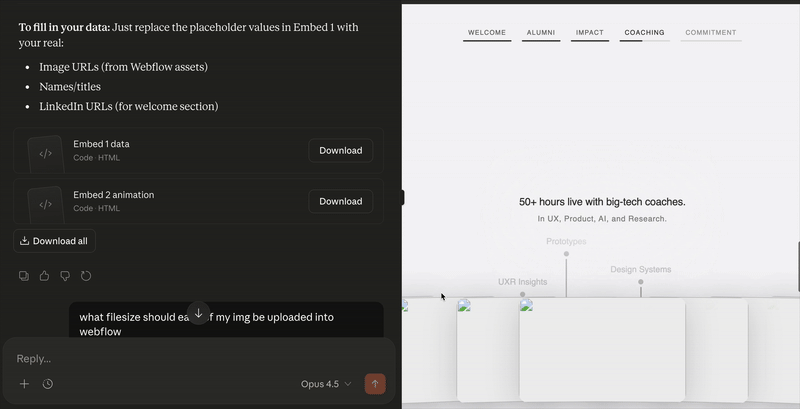Screen dimensions: 800x409
Task: Click the 'LinkedIn URLs (for welcome section)' bullet
Action: (129, 106)
